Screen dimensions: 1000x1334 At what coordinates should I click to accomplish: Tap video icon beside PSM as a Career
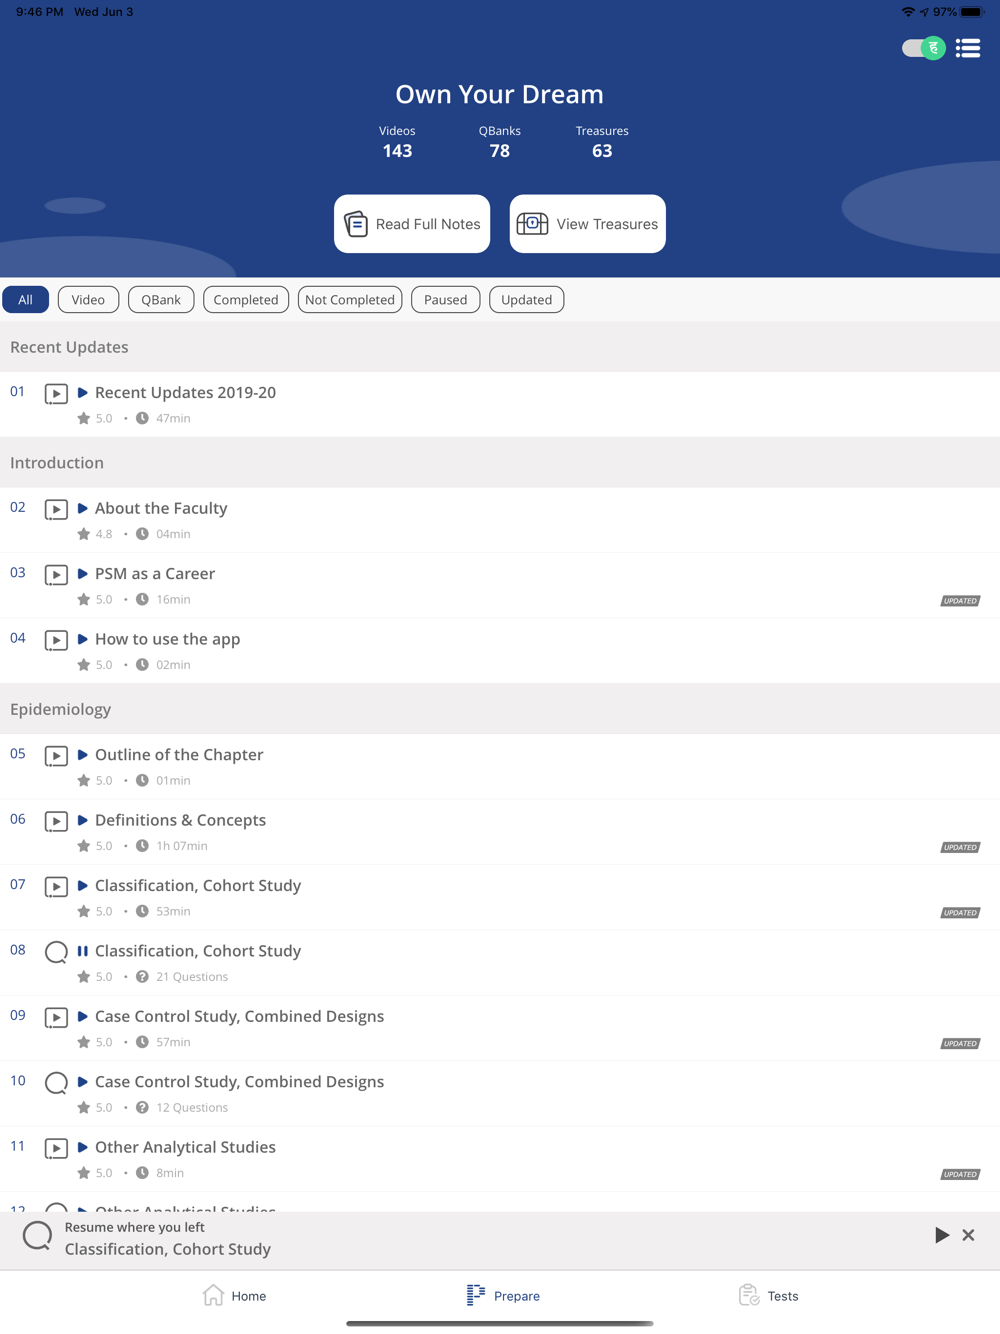(x=56, y=575)
